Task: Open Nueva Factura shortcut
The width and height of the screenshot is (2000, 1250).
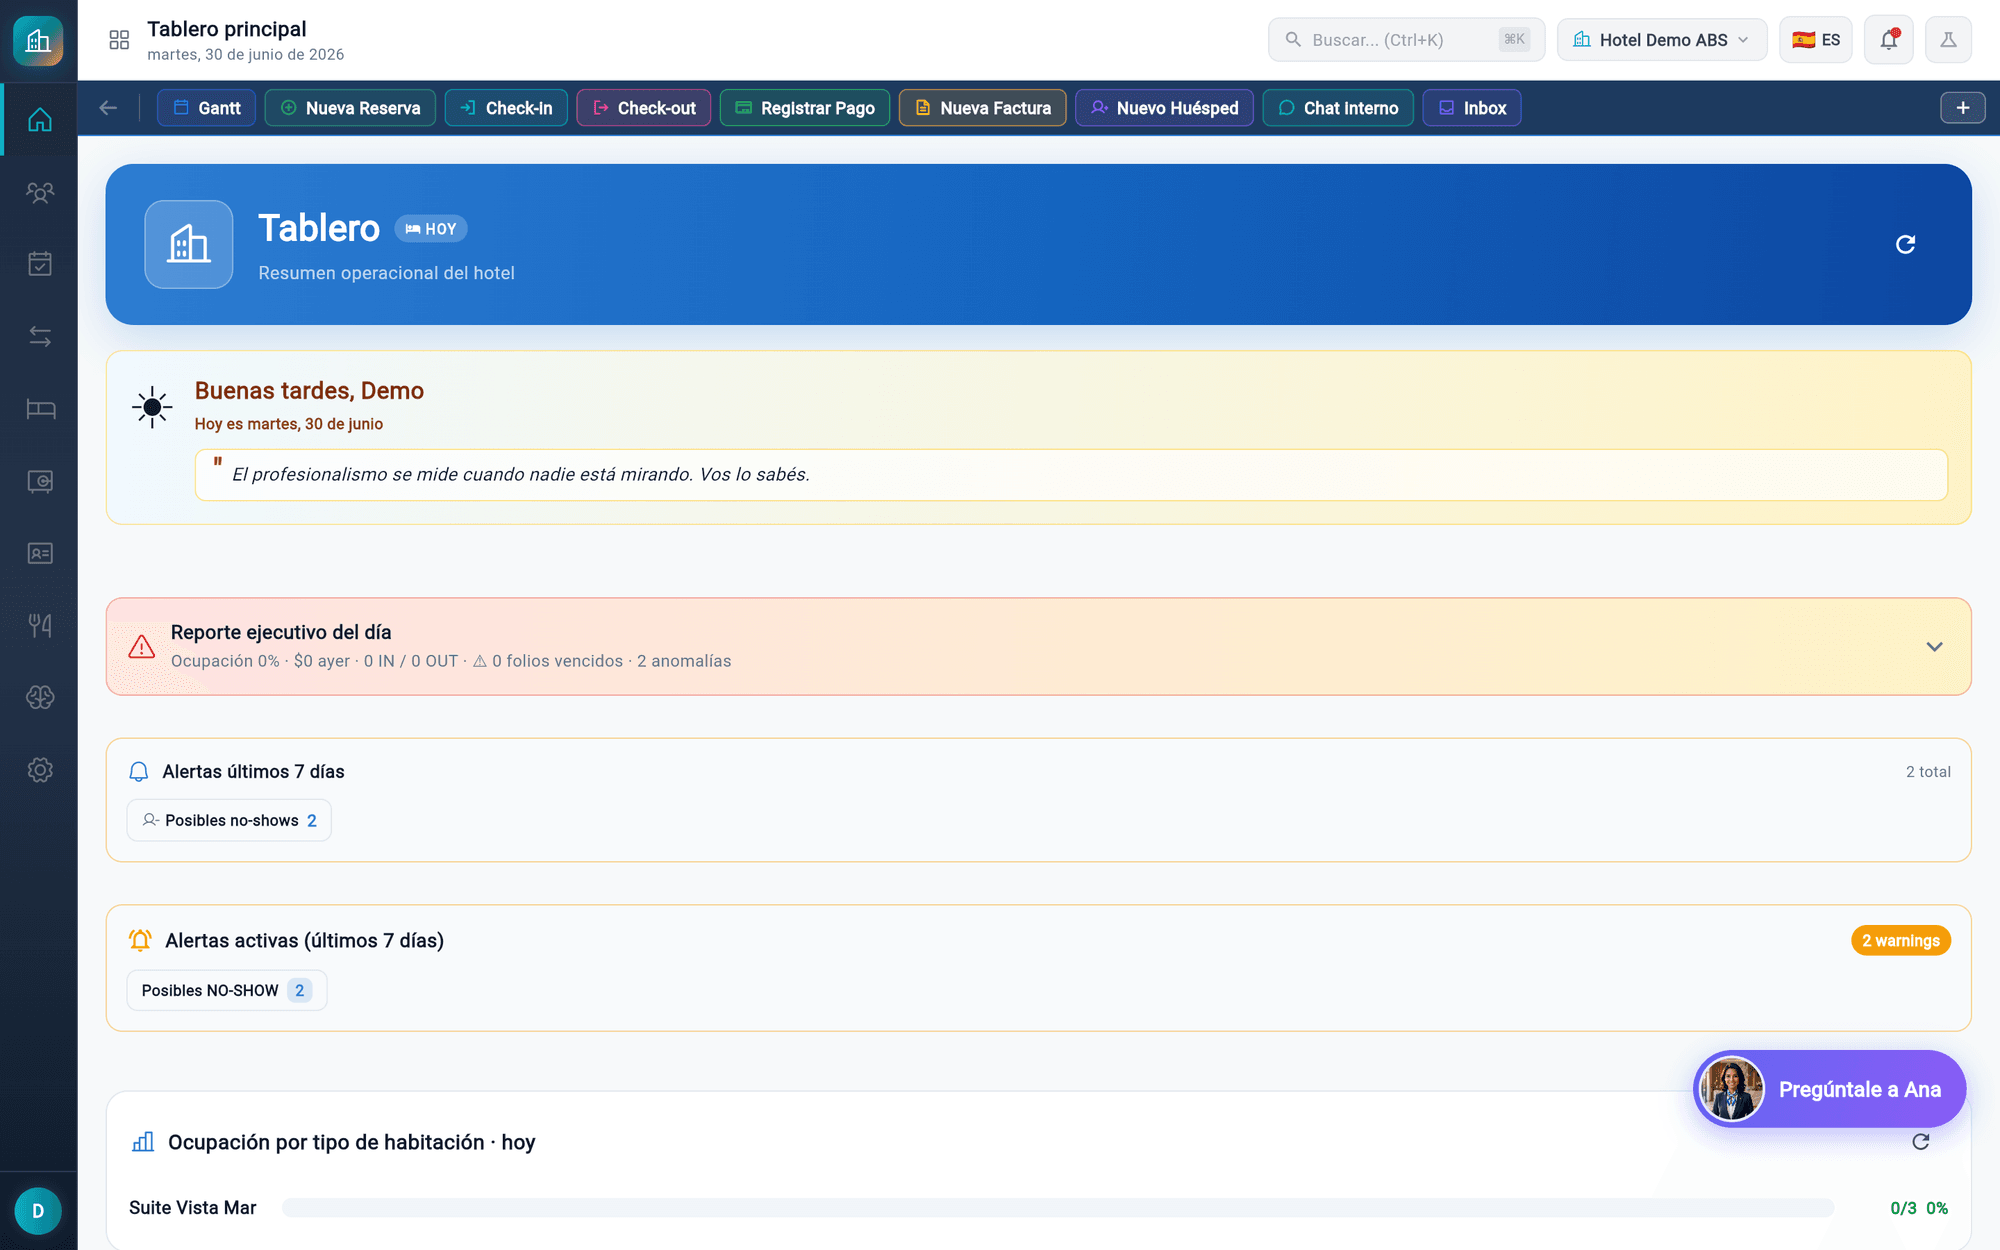Action: 983,108
